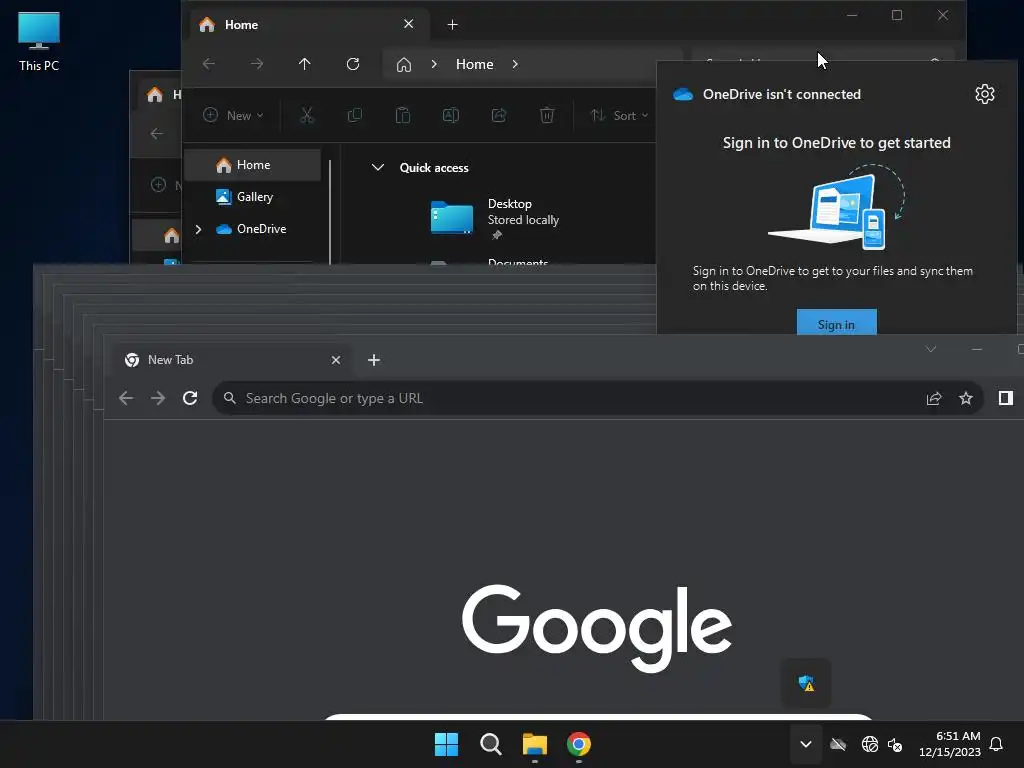Viewport: 1024px width, 768px height.
Task: Open This PC desktop icon
Action: (x=39, y=42)
